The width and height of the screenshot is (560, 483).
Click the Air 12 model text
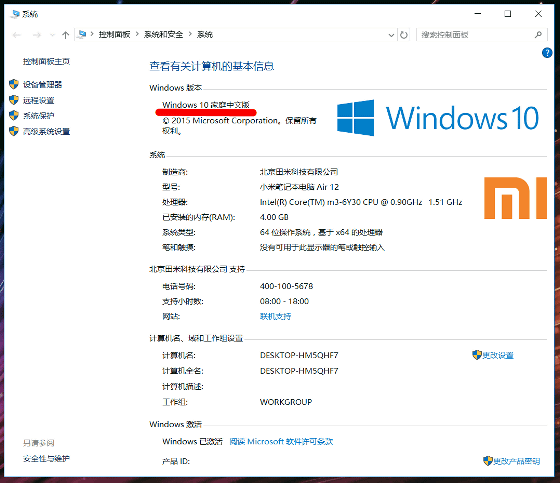[299, 187]
